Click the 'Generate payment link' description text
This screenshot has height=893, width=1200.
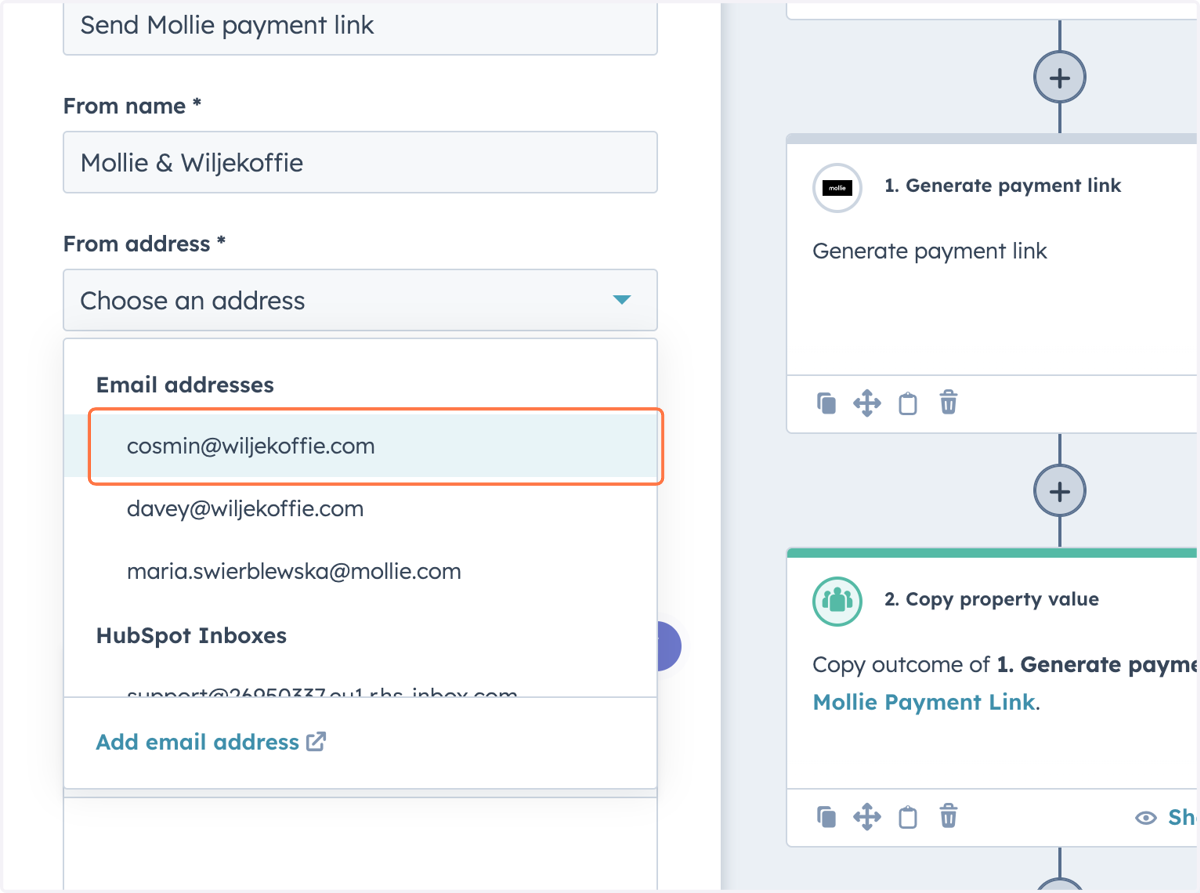pyautogui.click(x=930, y=251)
